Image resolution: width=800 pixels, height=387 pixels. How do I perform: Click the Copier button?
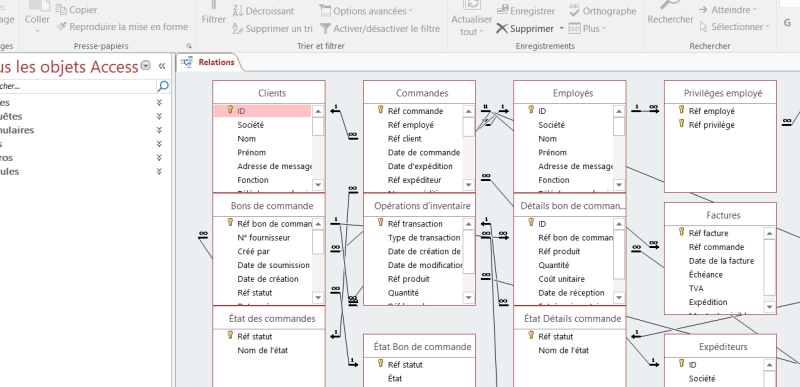(77, 10)
